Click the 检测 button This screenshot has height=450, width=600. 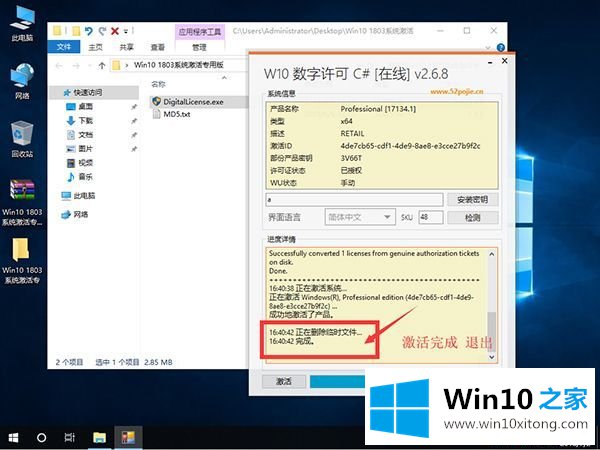point(473,217)
